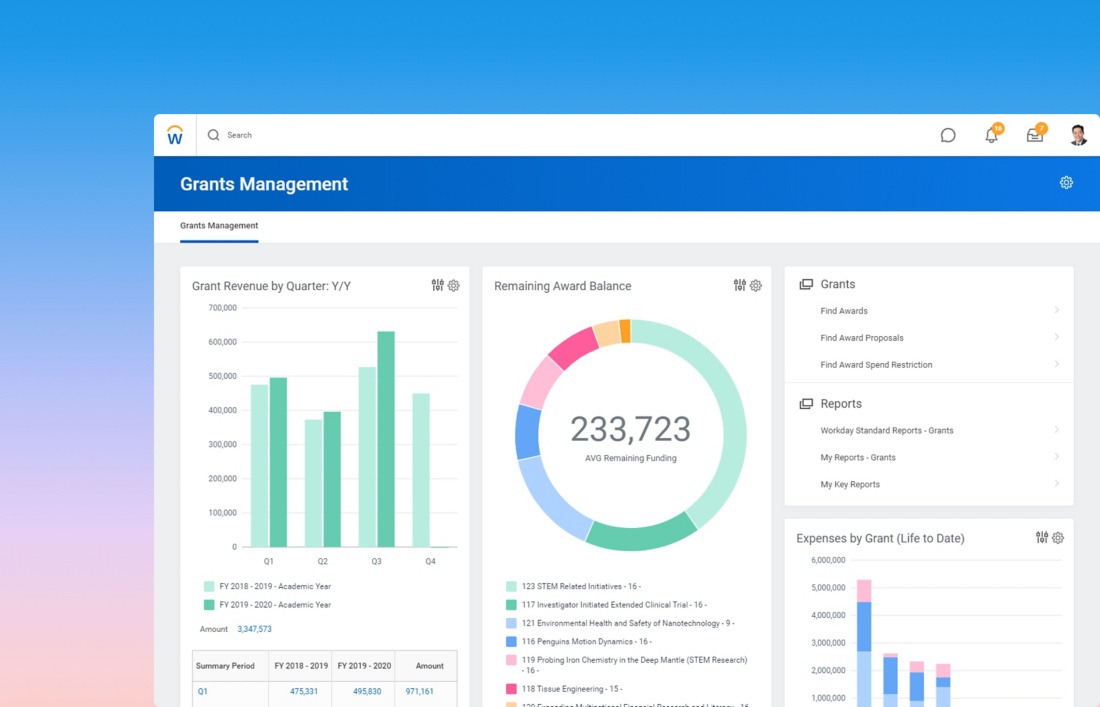This screenshot has height=707, width=1100.
Task: Click the 3,347,573 amount link
Action: [x=254, y=629]
